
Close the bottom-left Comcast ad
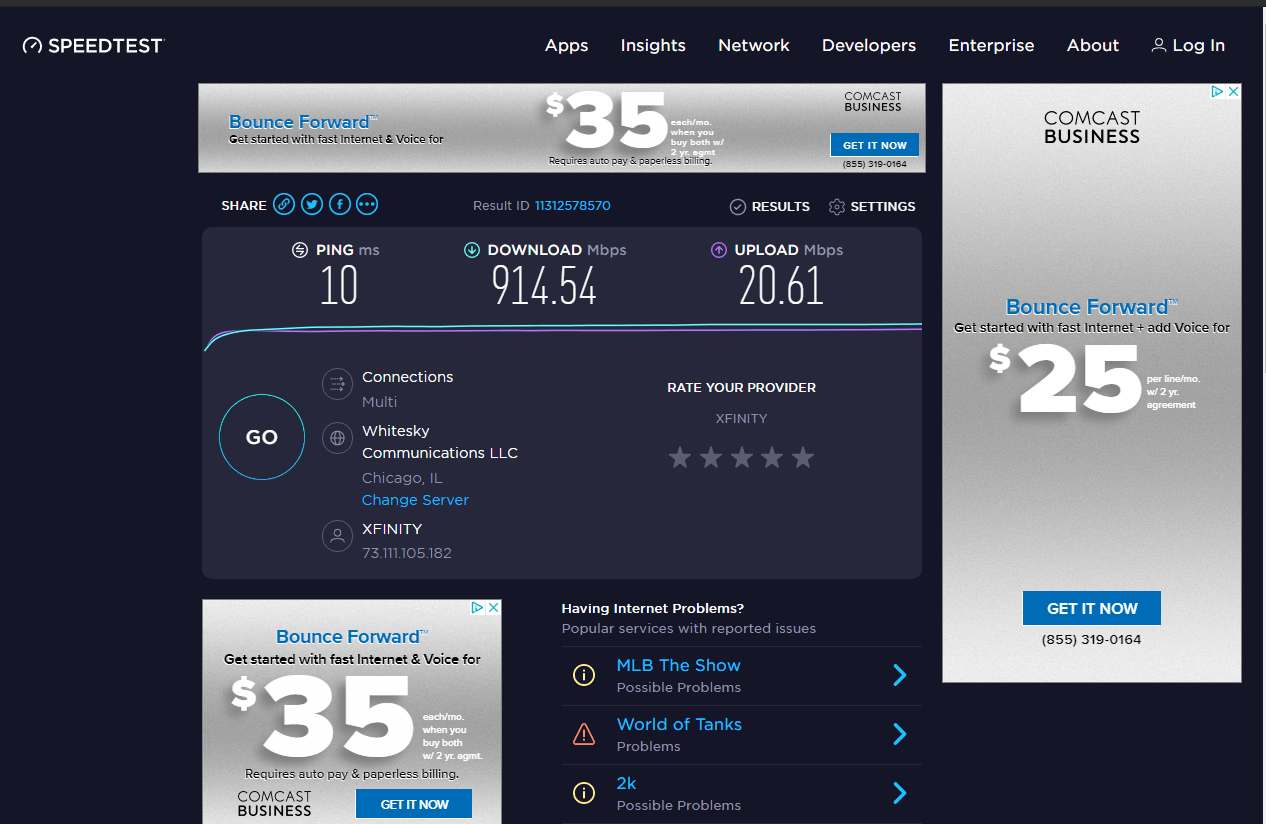[x=494, y=607]
